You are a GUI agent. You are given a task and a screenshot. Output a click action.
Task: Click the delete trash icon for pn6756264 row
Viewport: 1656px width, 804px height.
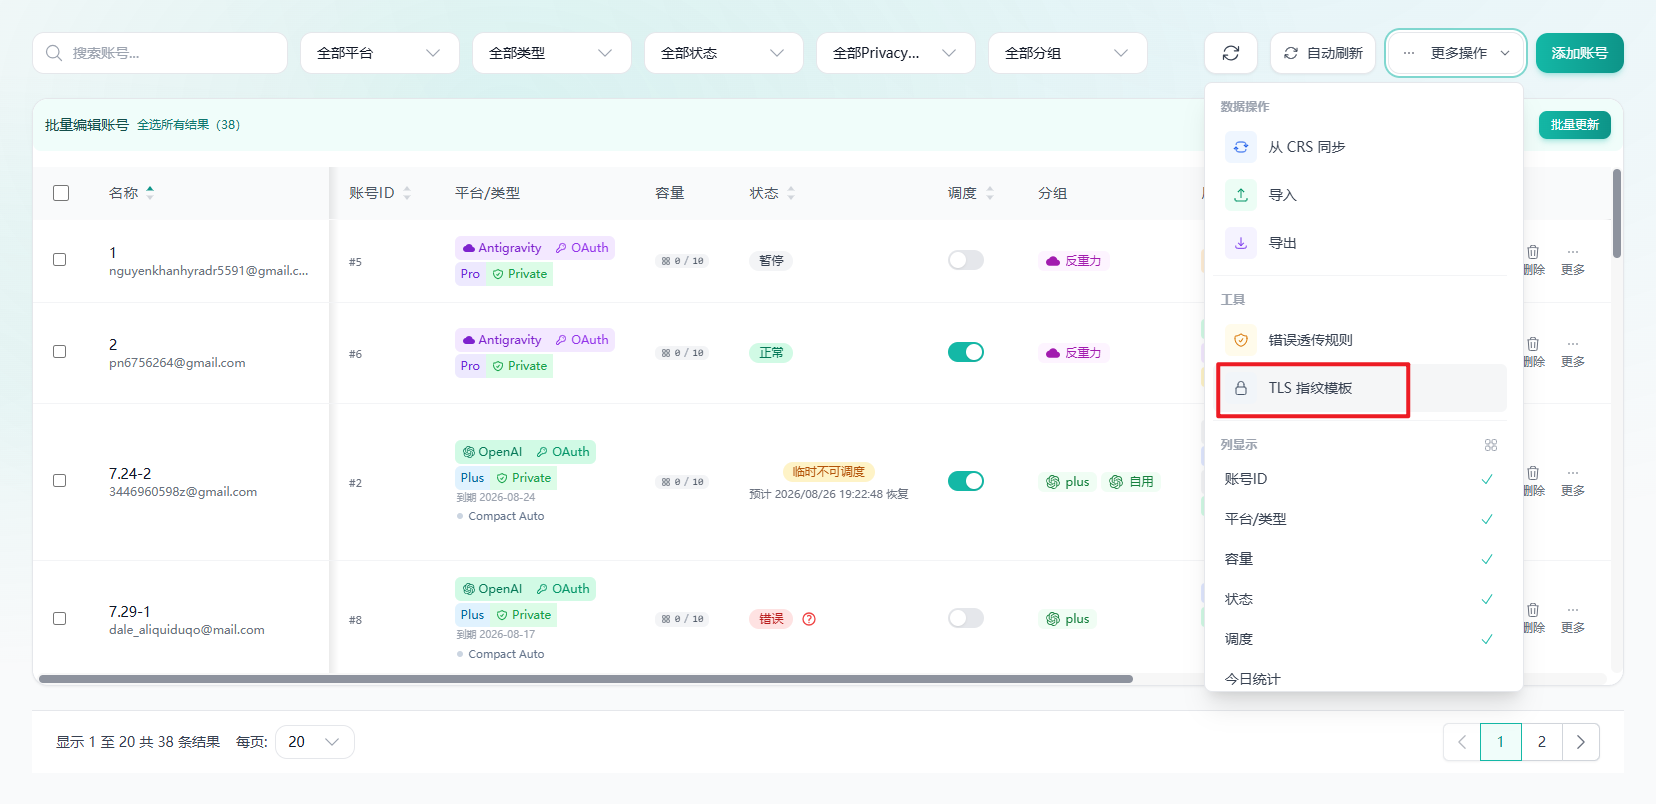coord(1533,344)
